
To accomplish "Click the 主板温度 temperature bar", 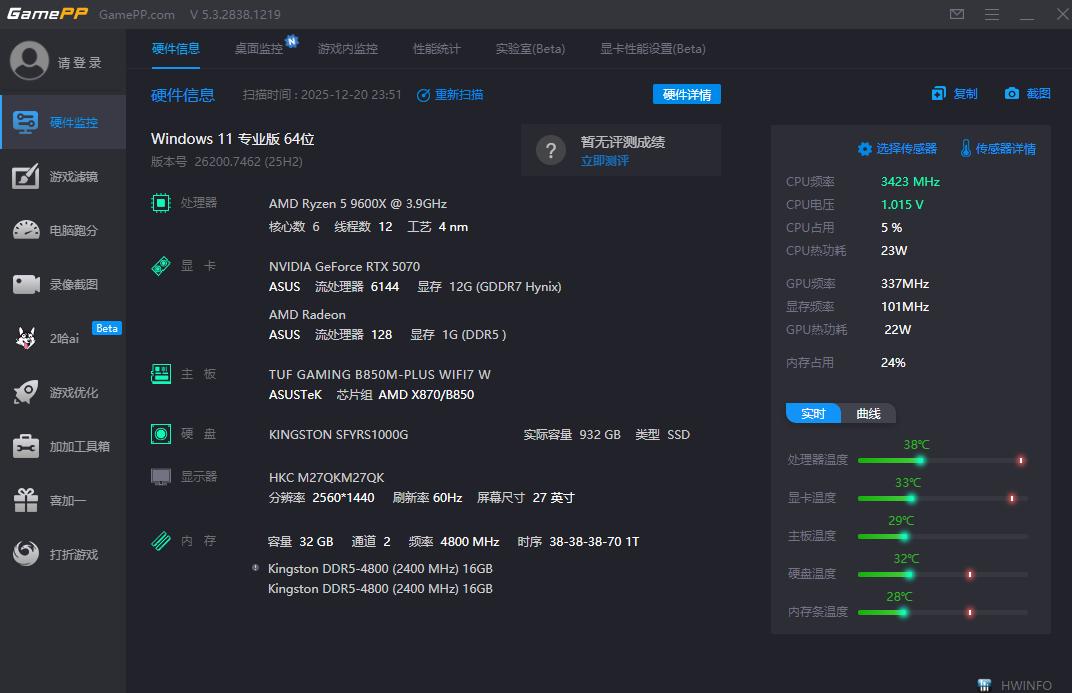I will pos(942,536).
